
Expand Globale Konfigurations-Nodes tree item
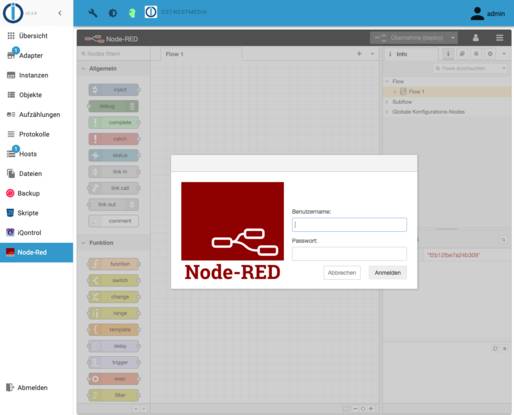(x=387, y=112)
